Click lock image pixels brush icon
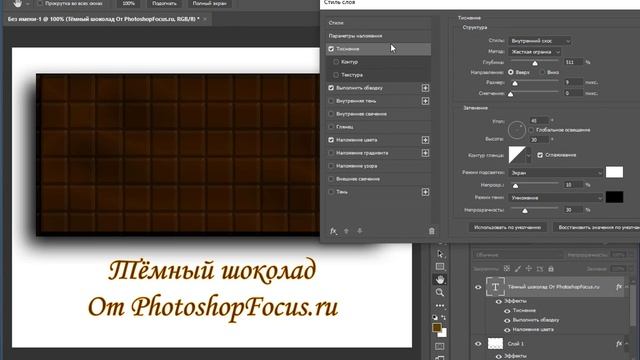The width and height of the screenshot is (640, 360). [518, 269]
